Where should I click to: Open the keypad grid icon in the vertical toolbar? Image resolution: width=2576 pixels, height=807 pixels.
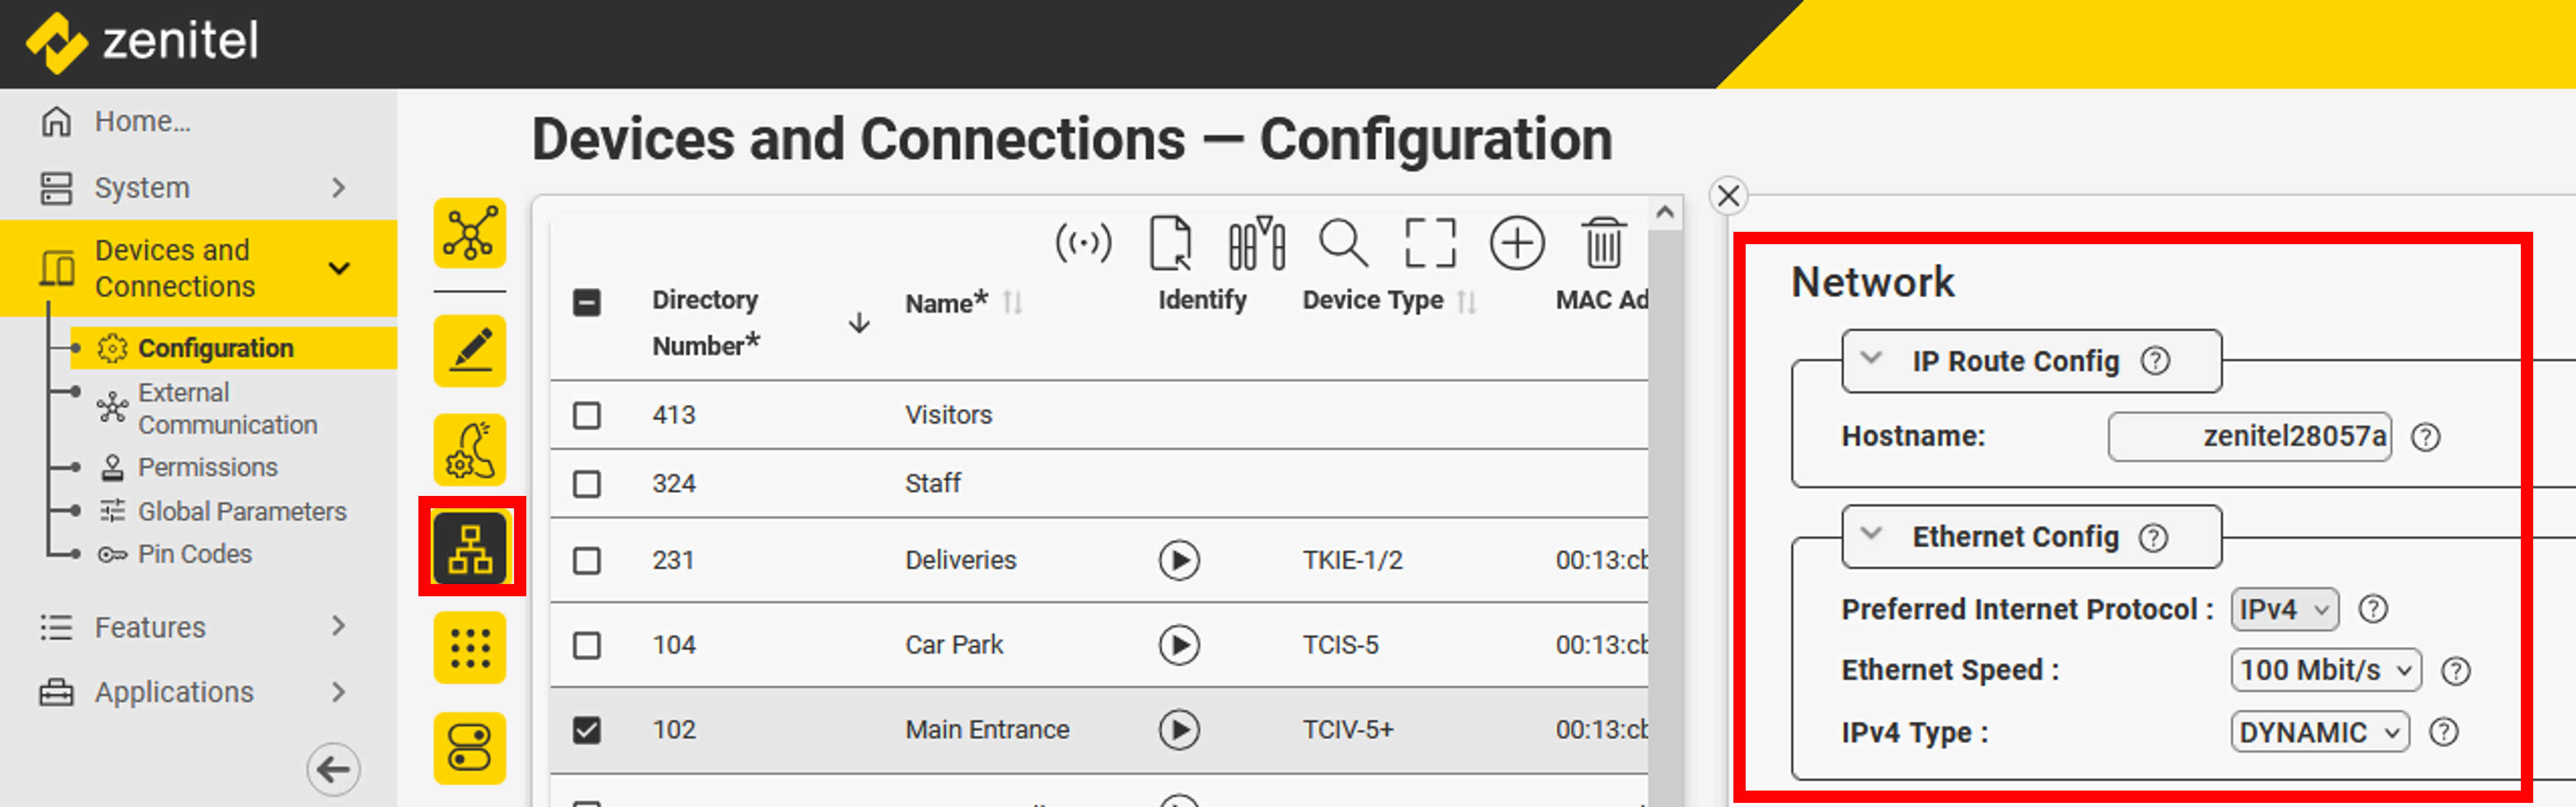[x=469, y=647]
